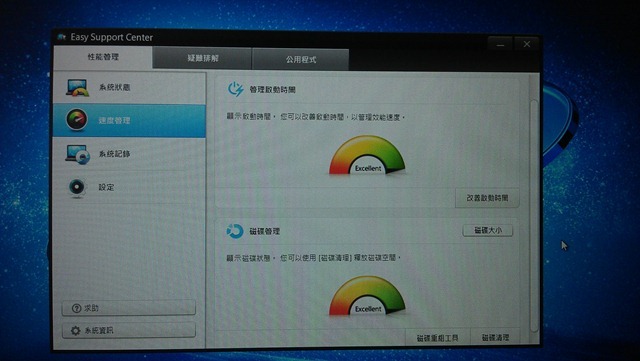Viewport: 640px width, 361px height.
Task: Click the 求助 help button
Action: point(129,308)
